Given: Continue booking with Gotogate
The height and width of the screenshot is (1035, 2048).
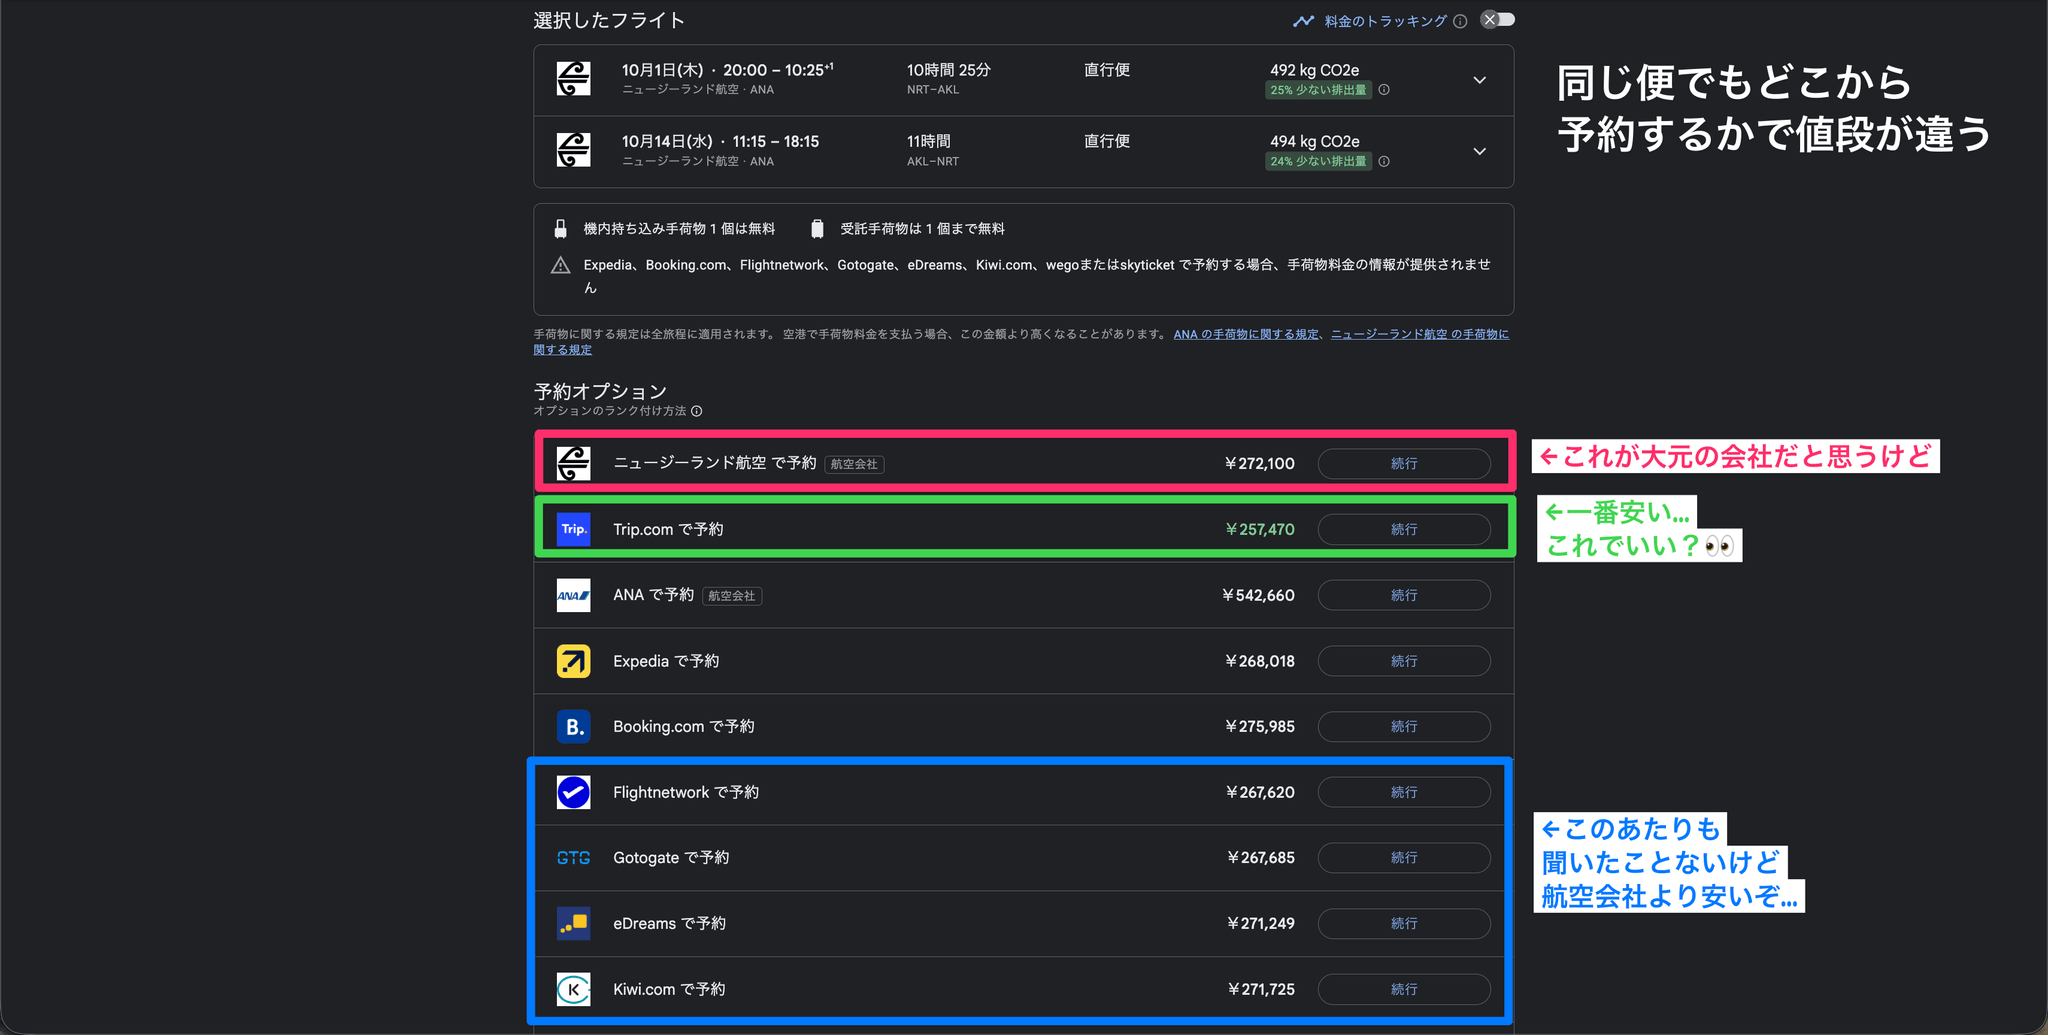Looking at the screenshot, I should pyautogui.click(x=1404, y=858).
